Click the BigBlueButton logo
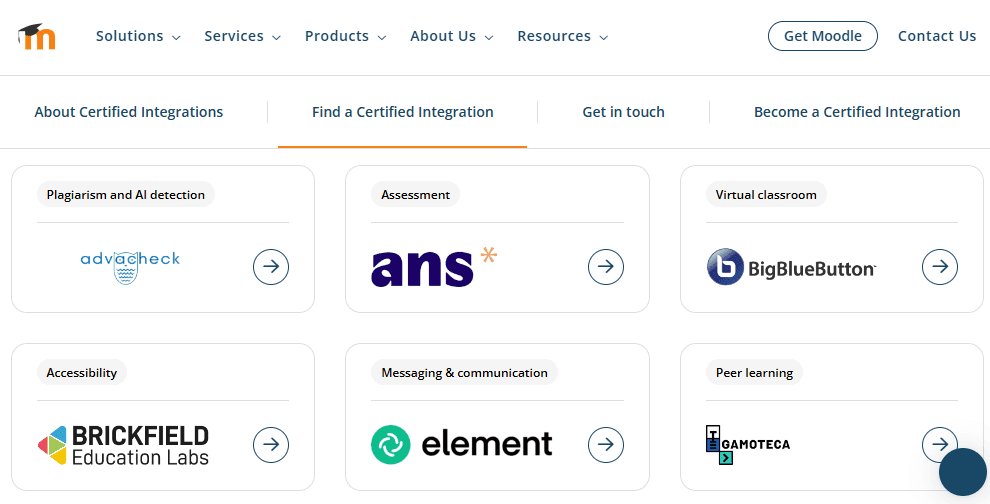The width and height of the screenshot is (990, 504). click(x=791, y=267)
